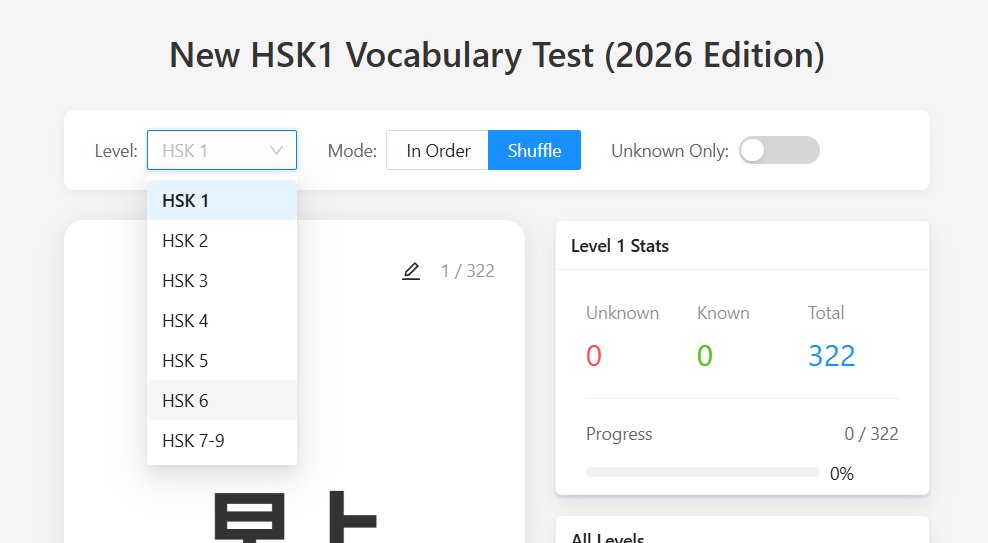Select Shuffle mode

pyautogui.click(x=534, y=151)
